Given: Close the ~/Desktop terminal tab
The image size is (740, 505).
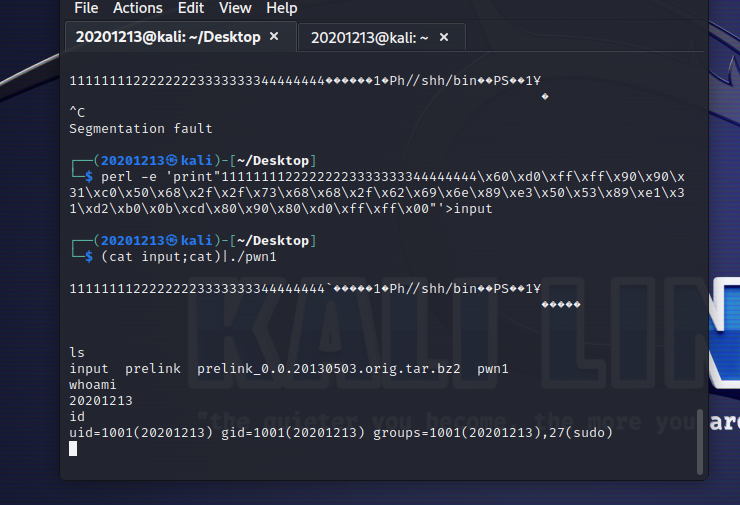Looking at the screenshot, I should [274, 36].
